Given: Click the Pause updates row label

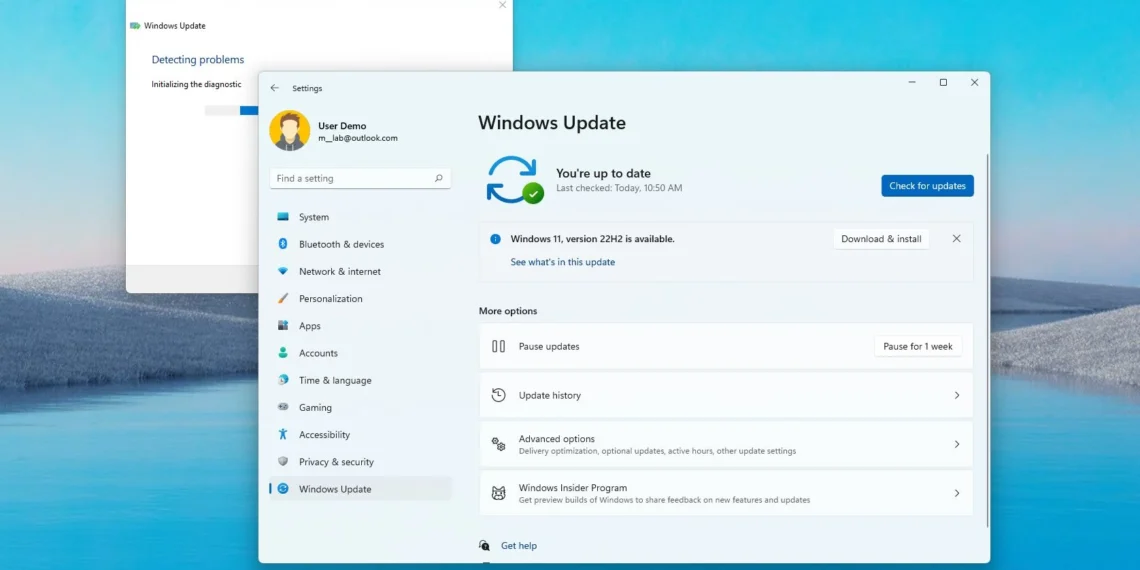Looking at the screenshot, I should coord(549,346).
